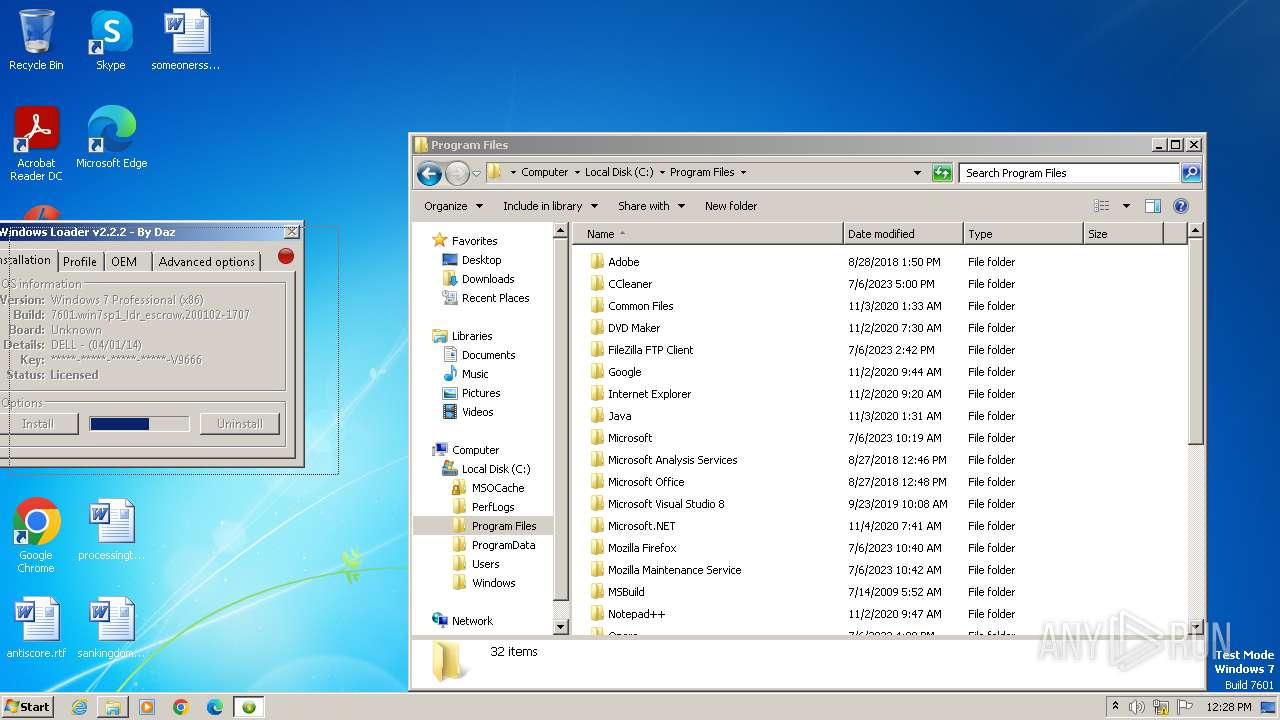Click into Search Program Files field
Viewport: 1280px width, 720px height.
[1069, 173]
